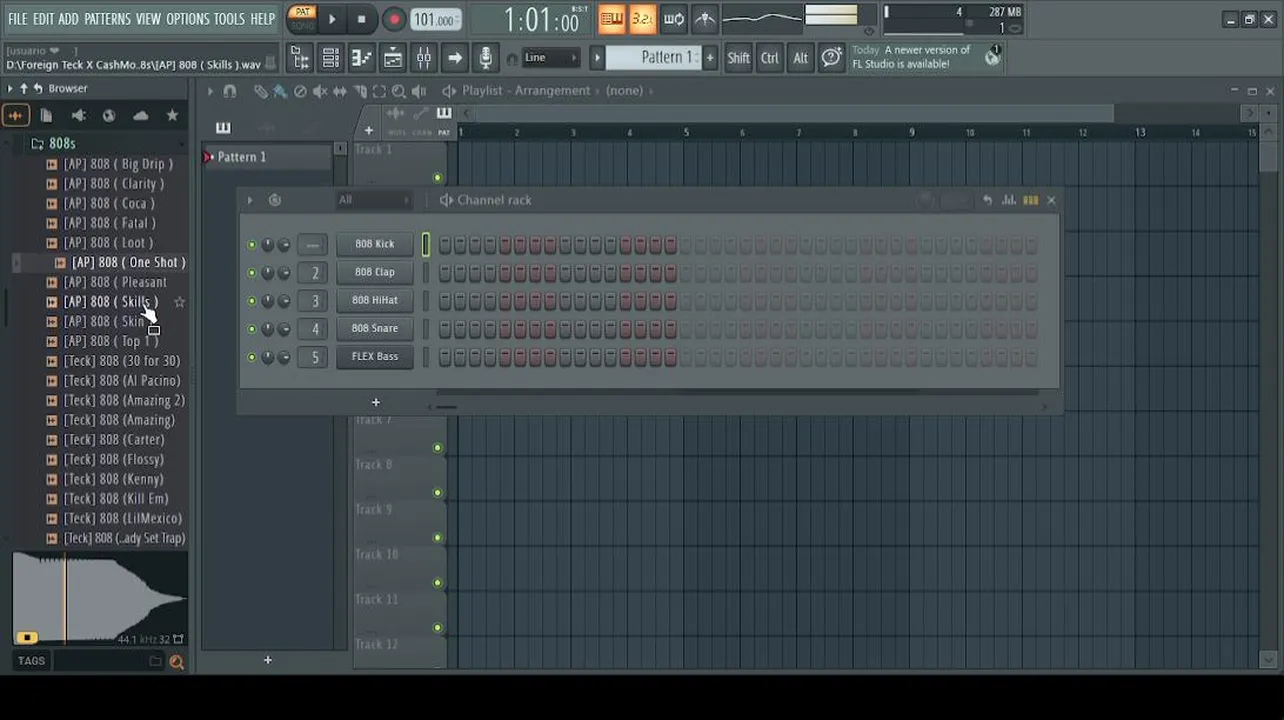Mute the 808 Kick channel green LED
The image size is (1284, 720).
[251, 245]
